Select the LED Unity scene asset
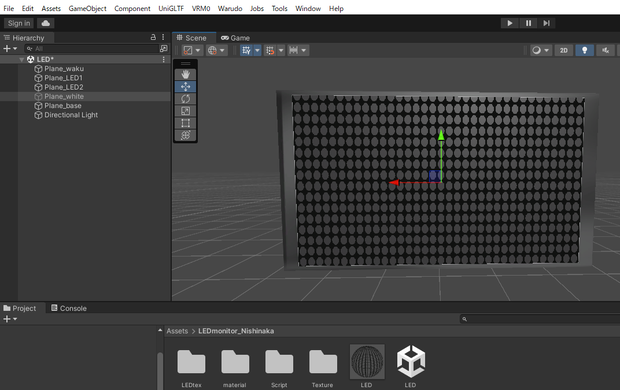 pos(410,367)
